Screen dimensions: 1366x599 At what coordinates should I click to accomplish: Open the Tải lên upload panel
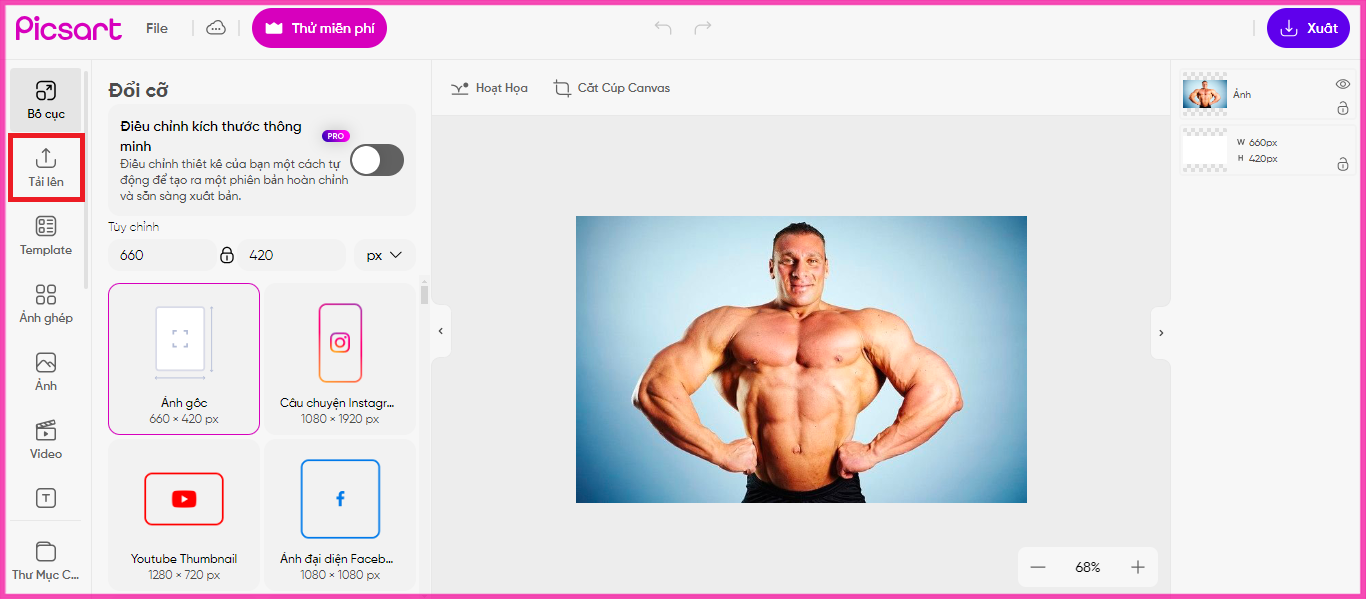[46, 168]
